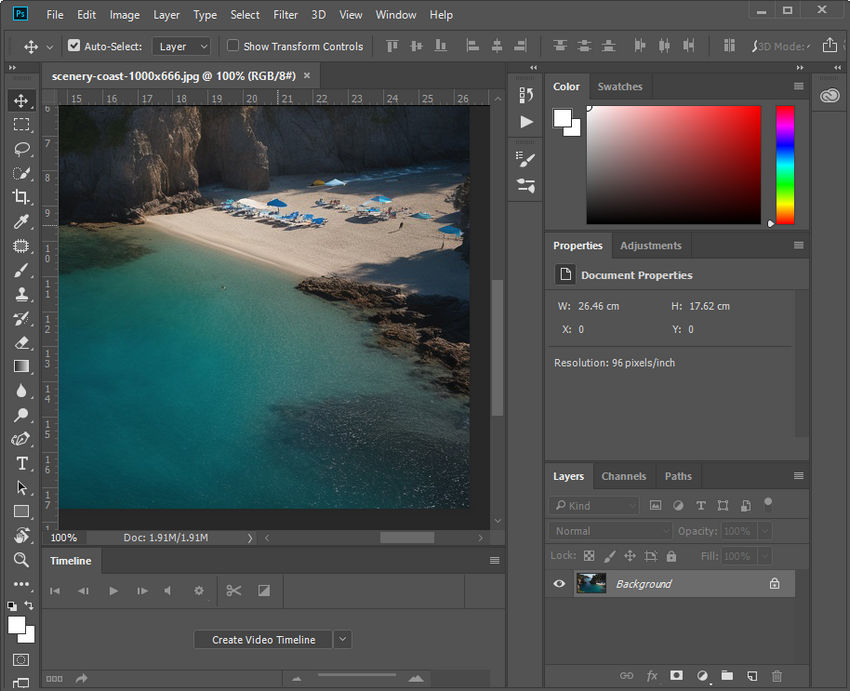Switch to the Adjustments tab
This screenshot has width=850, height=691.
[651, 246]
